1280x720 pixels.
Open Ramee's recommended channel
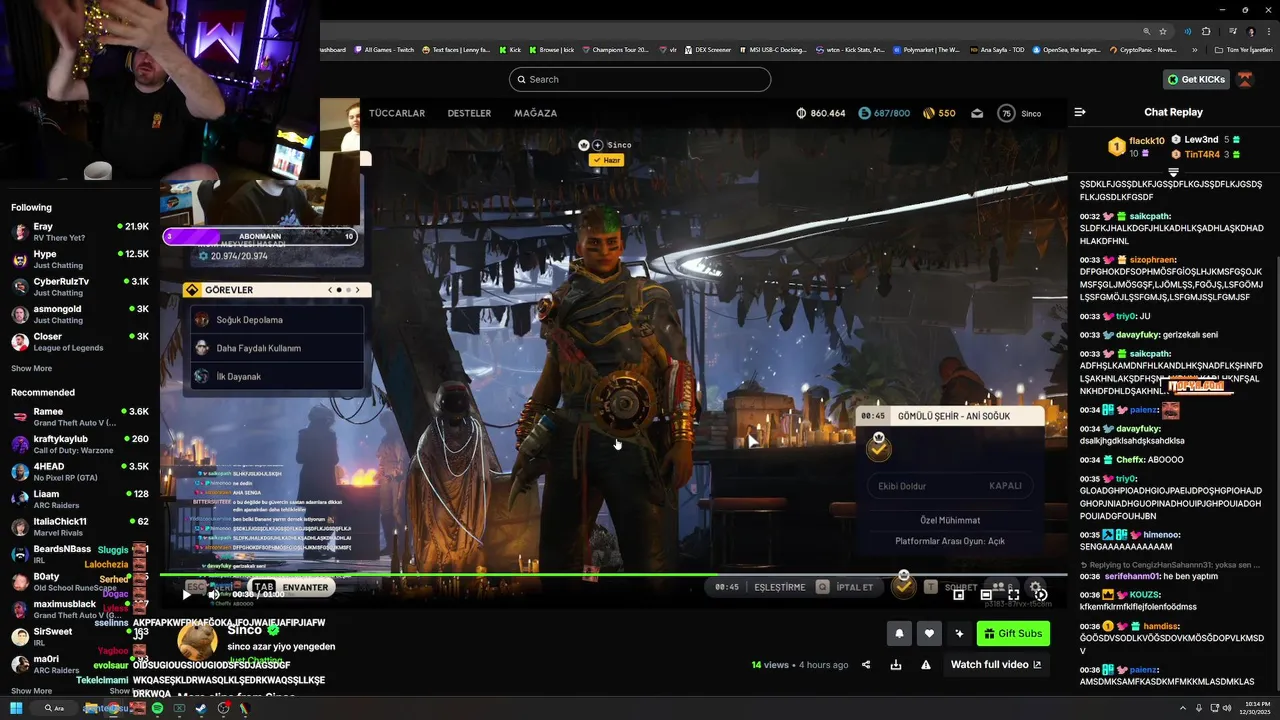coord(80,417)
